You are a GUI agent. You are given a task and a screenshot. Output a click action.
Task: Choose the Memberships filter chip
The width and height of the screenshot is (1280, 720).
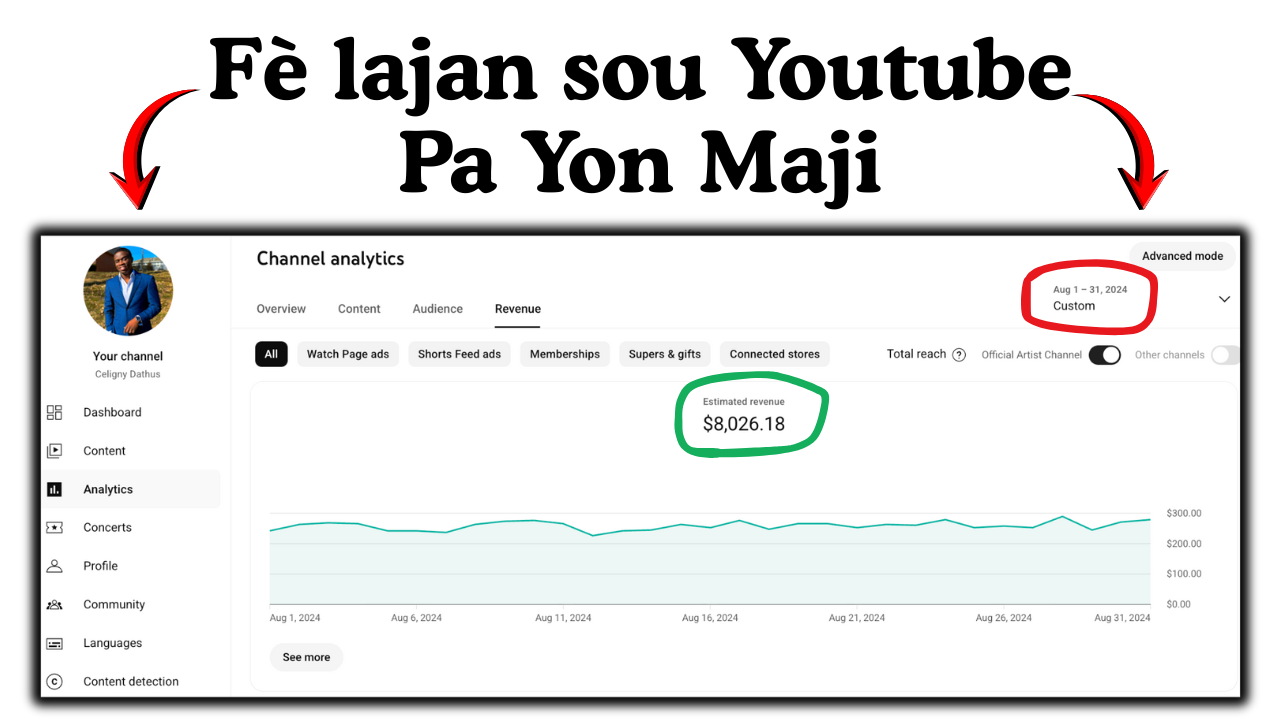click(565, 354)
